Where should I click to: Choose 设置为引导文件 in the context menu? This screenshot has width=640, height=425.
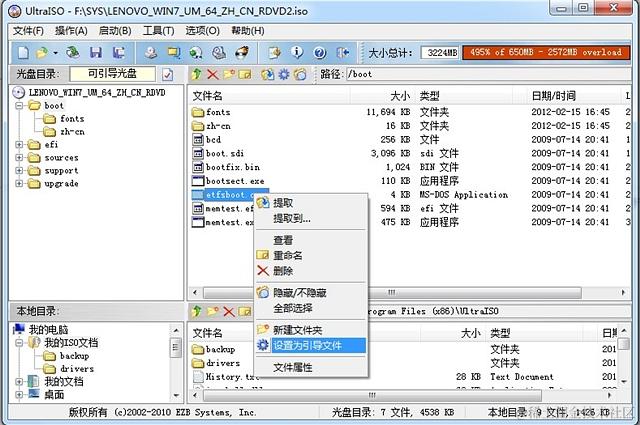[x=310, y=346]
